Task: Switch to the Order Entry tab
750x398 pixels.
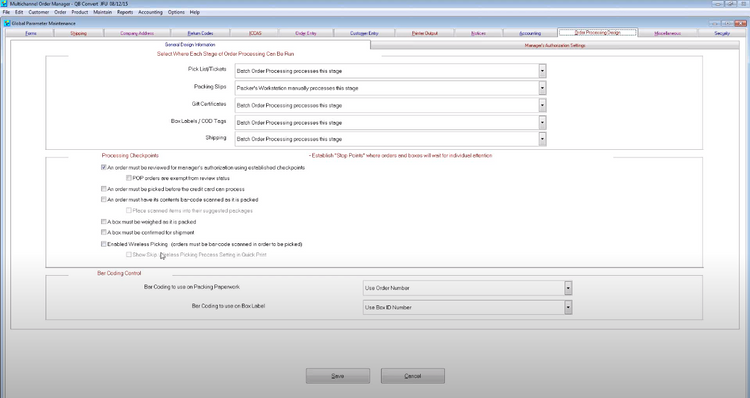Action: pyautogui.click(x=306, y=33)
